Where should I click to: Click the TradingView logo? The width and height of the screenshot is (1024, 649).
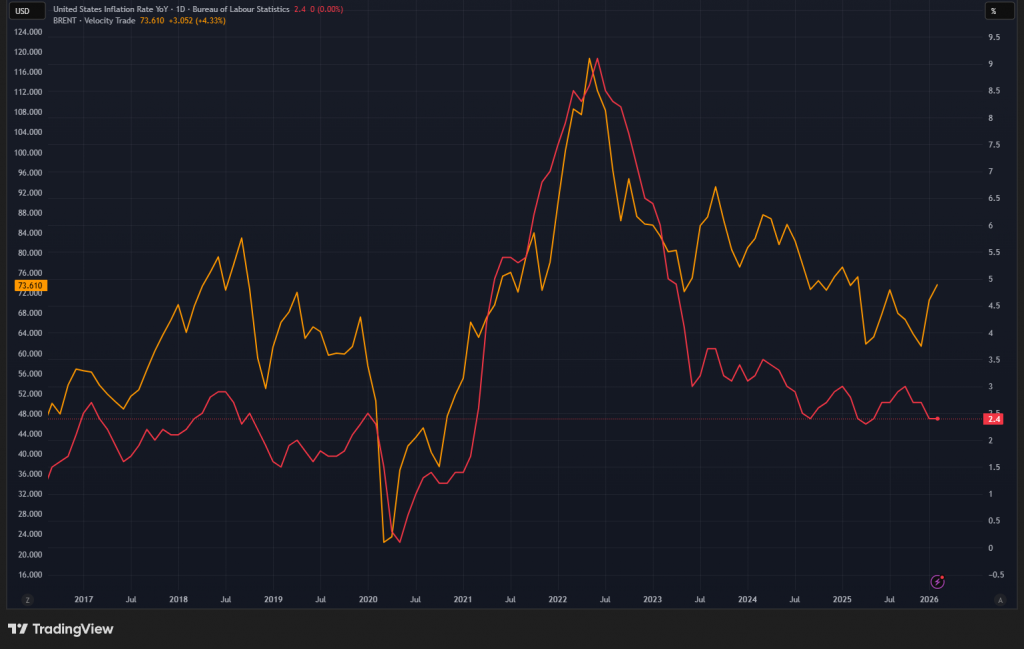point(61,629)
